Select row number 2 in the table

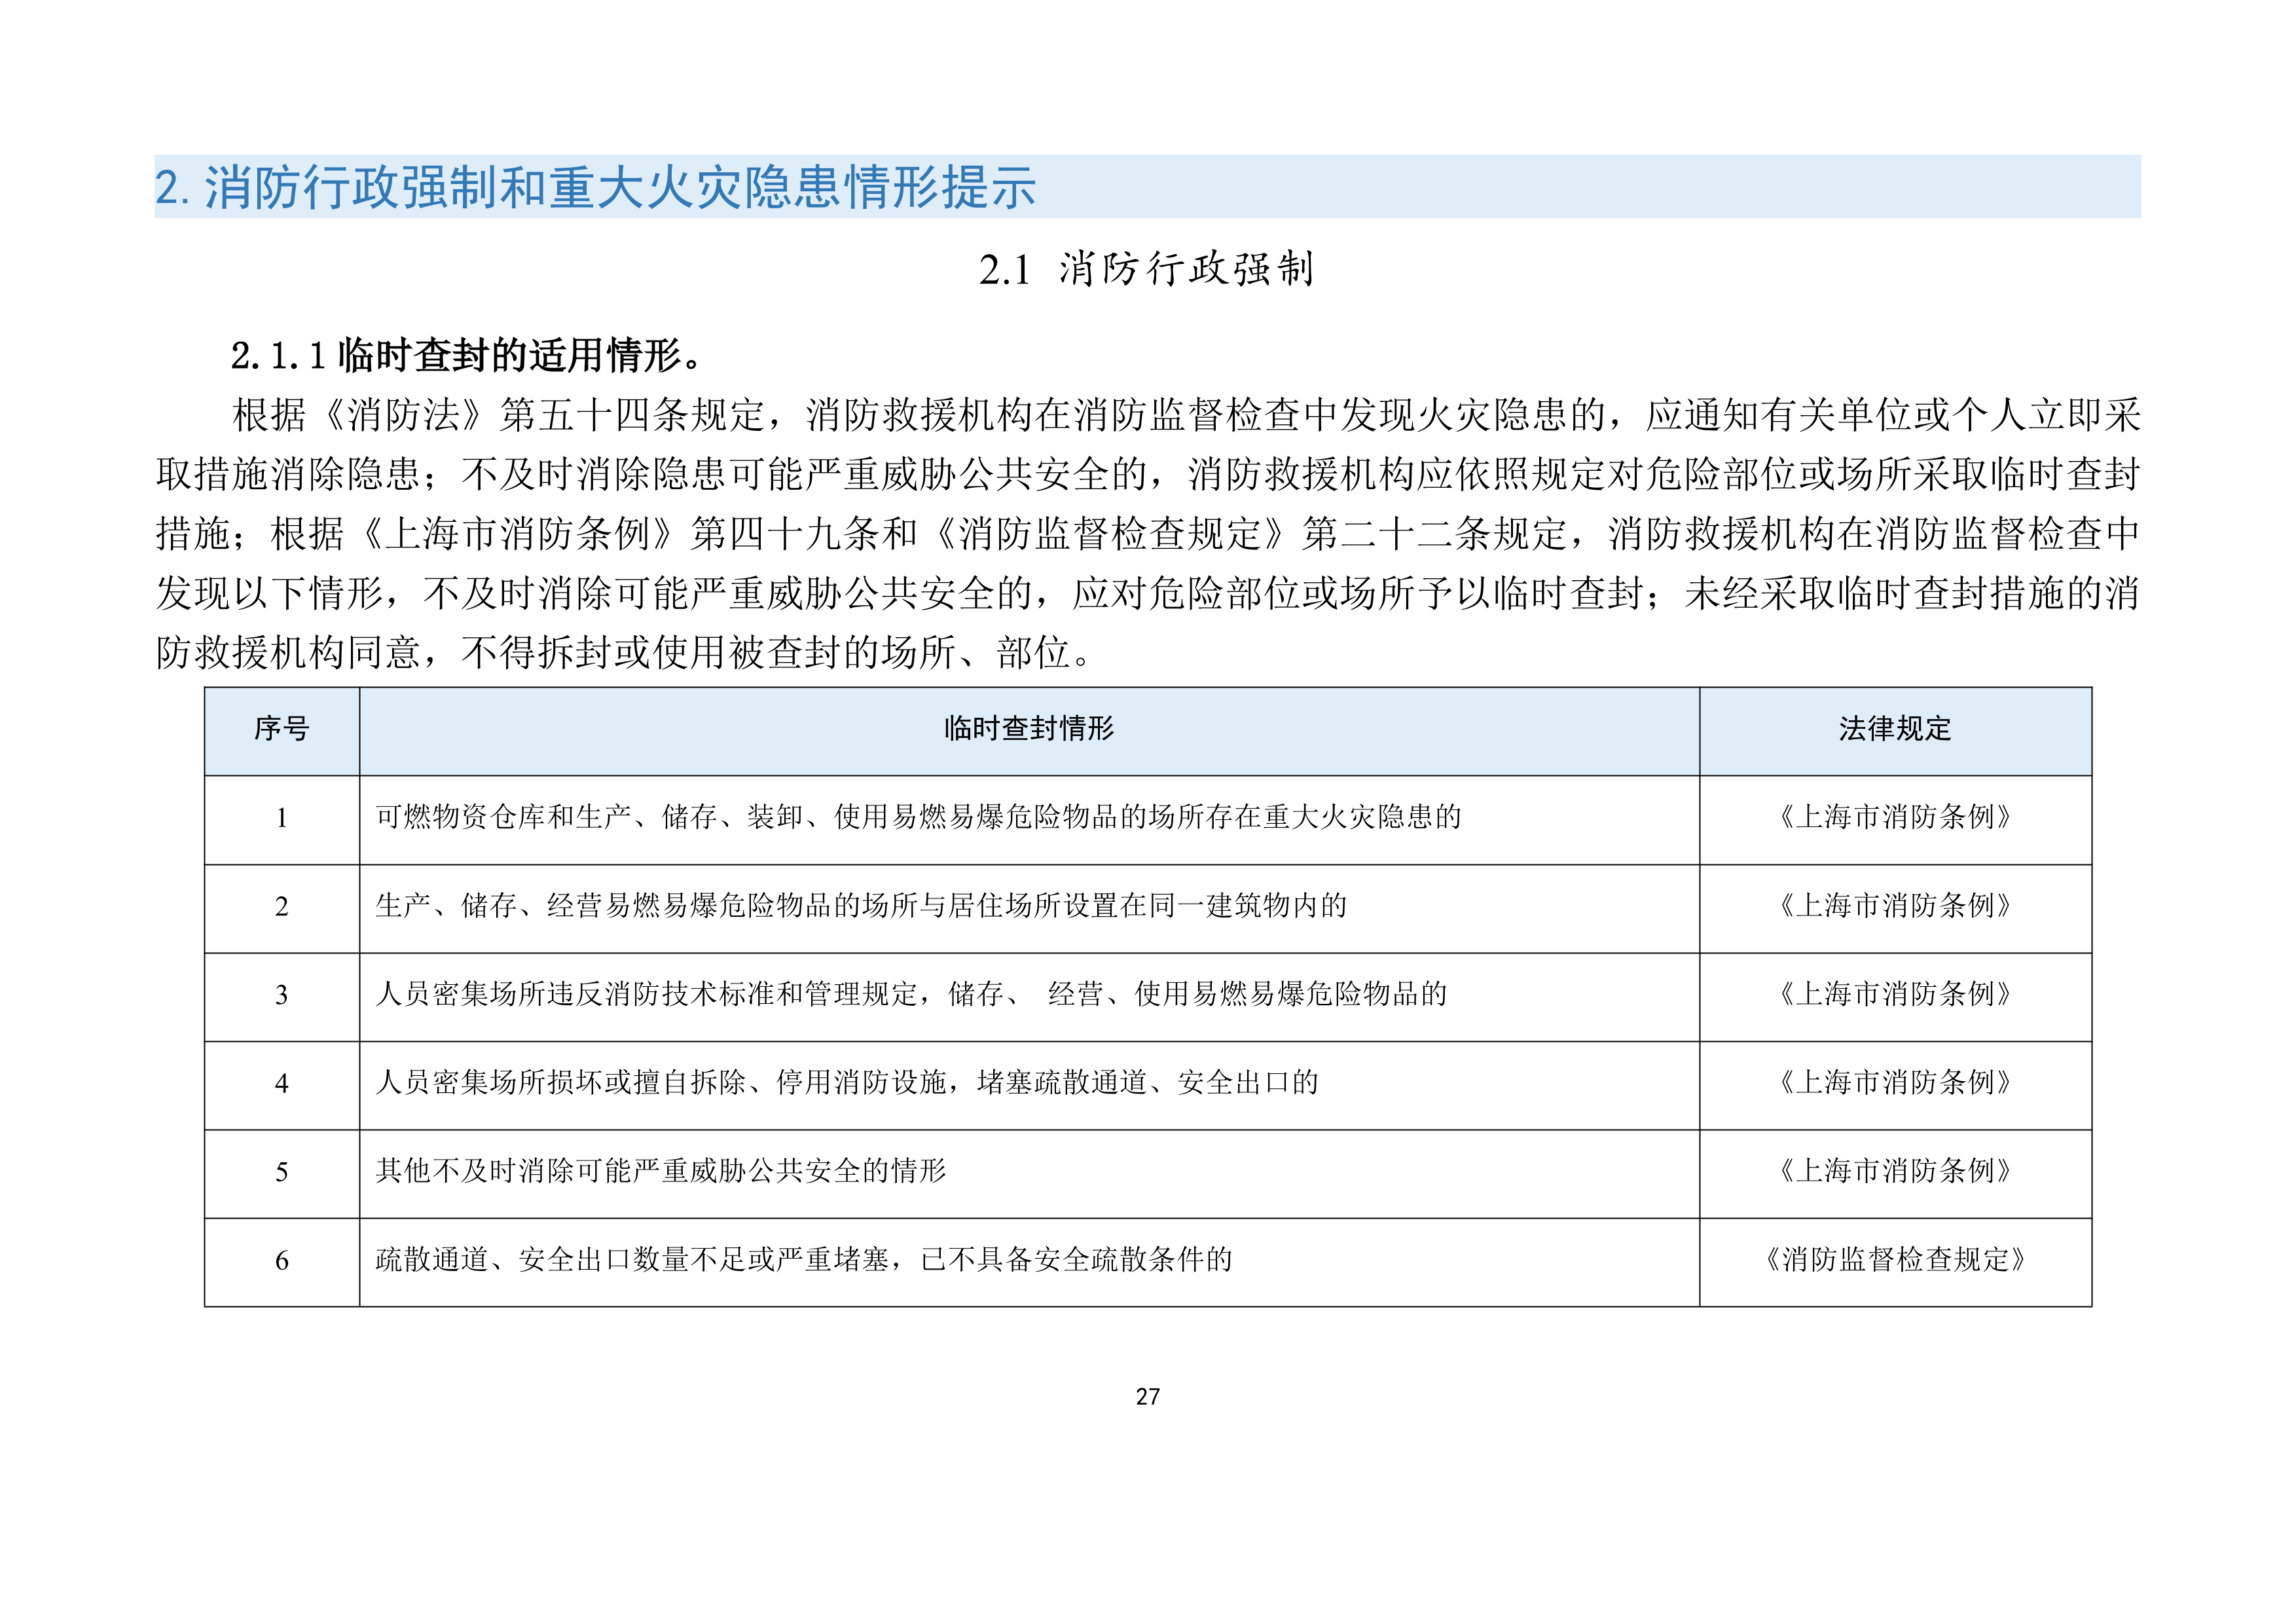pos(282,907)
